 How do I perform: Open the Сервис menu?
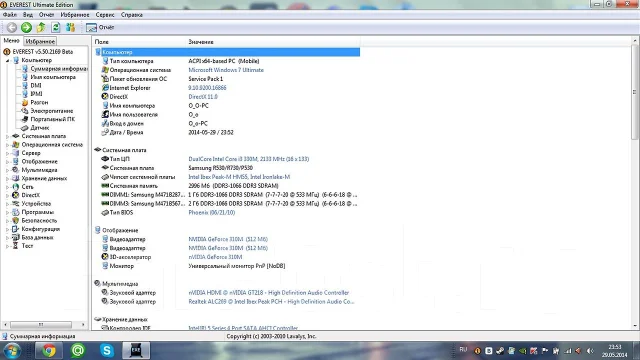tap(105, 15)
